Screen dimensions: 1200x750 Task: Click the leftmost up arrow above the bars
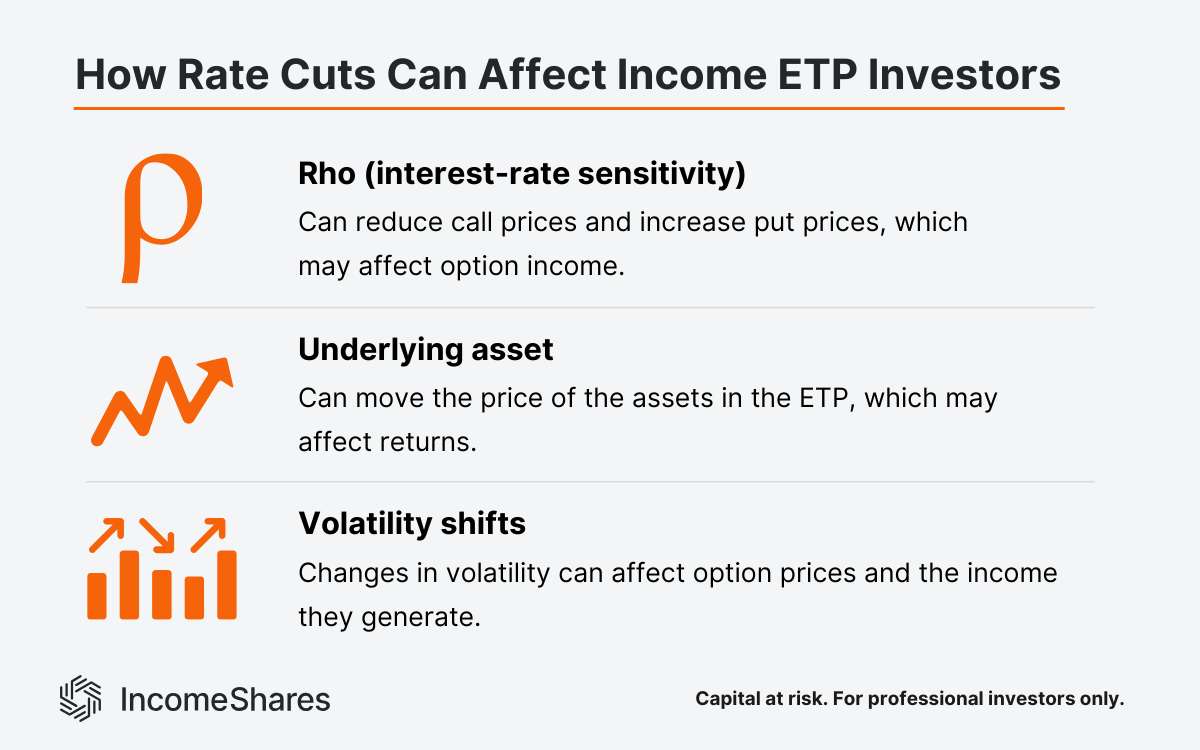click(104, 535)
